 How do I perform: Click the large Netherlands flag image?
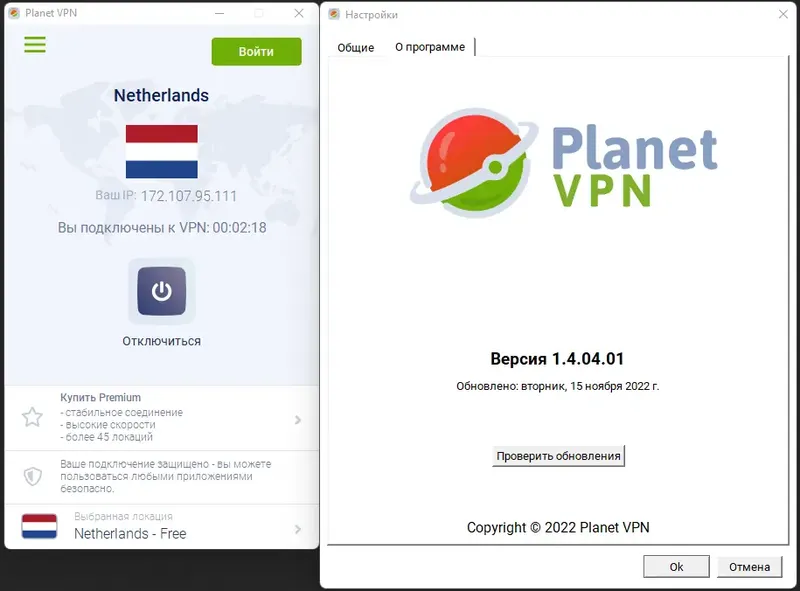click(162, 152)
